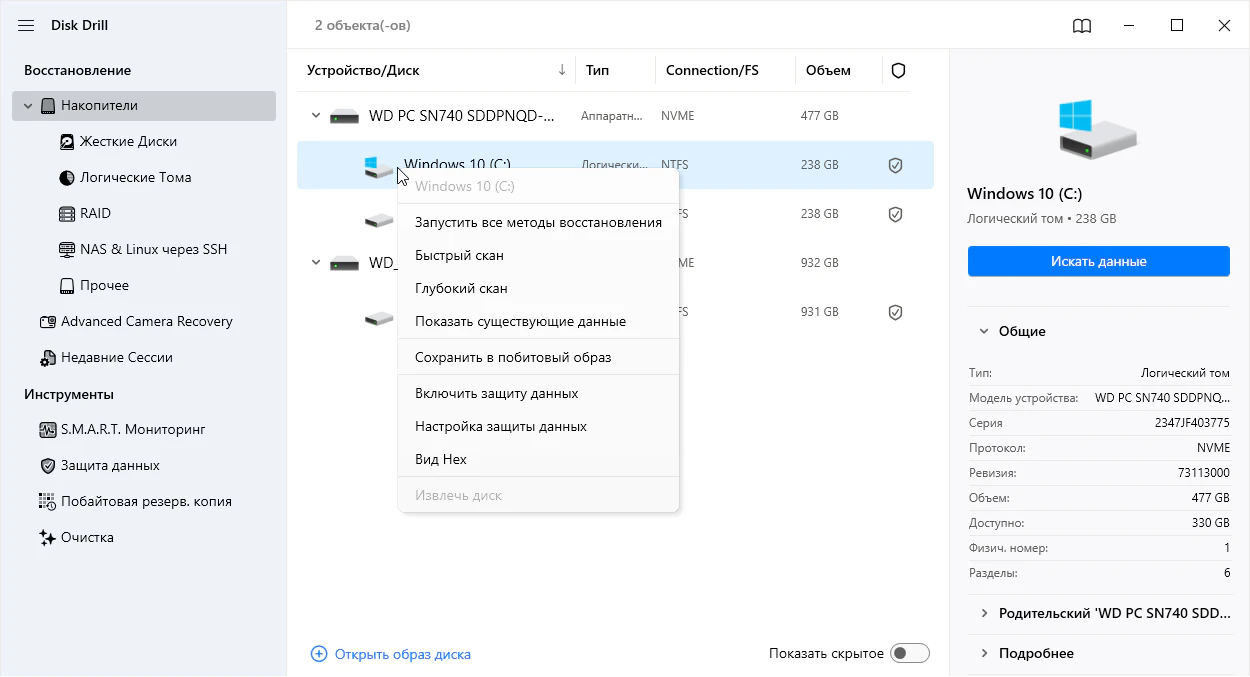Collapse the Накопители tree section
Viewport: 1250px width, 677px height.
28,106
